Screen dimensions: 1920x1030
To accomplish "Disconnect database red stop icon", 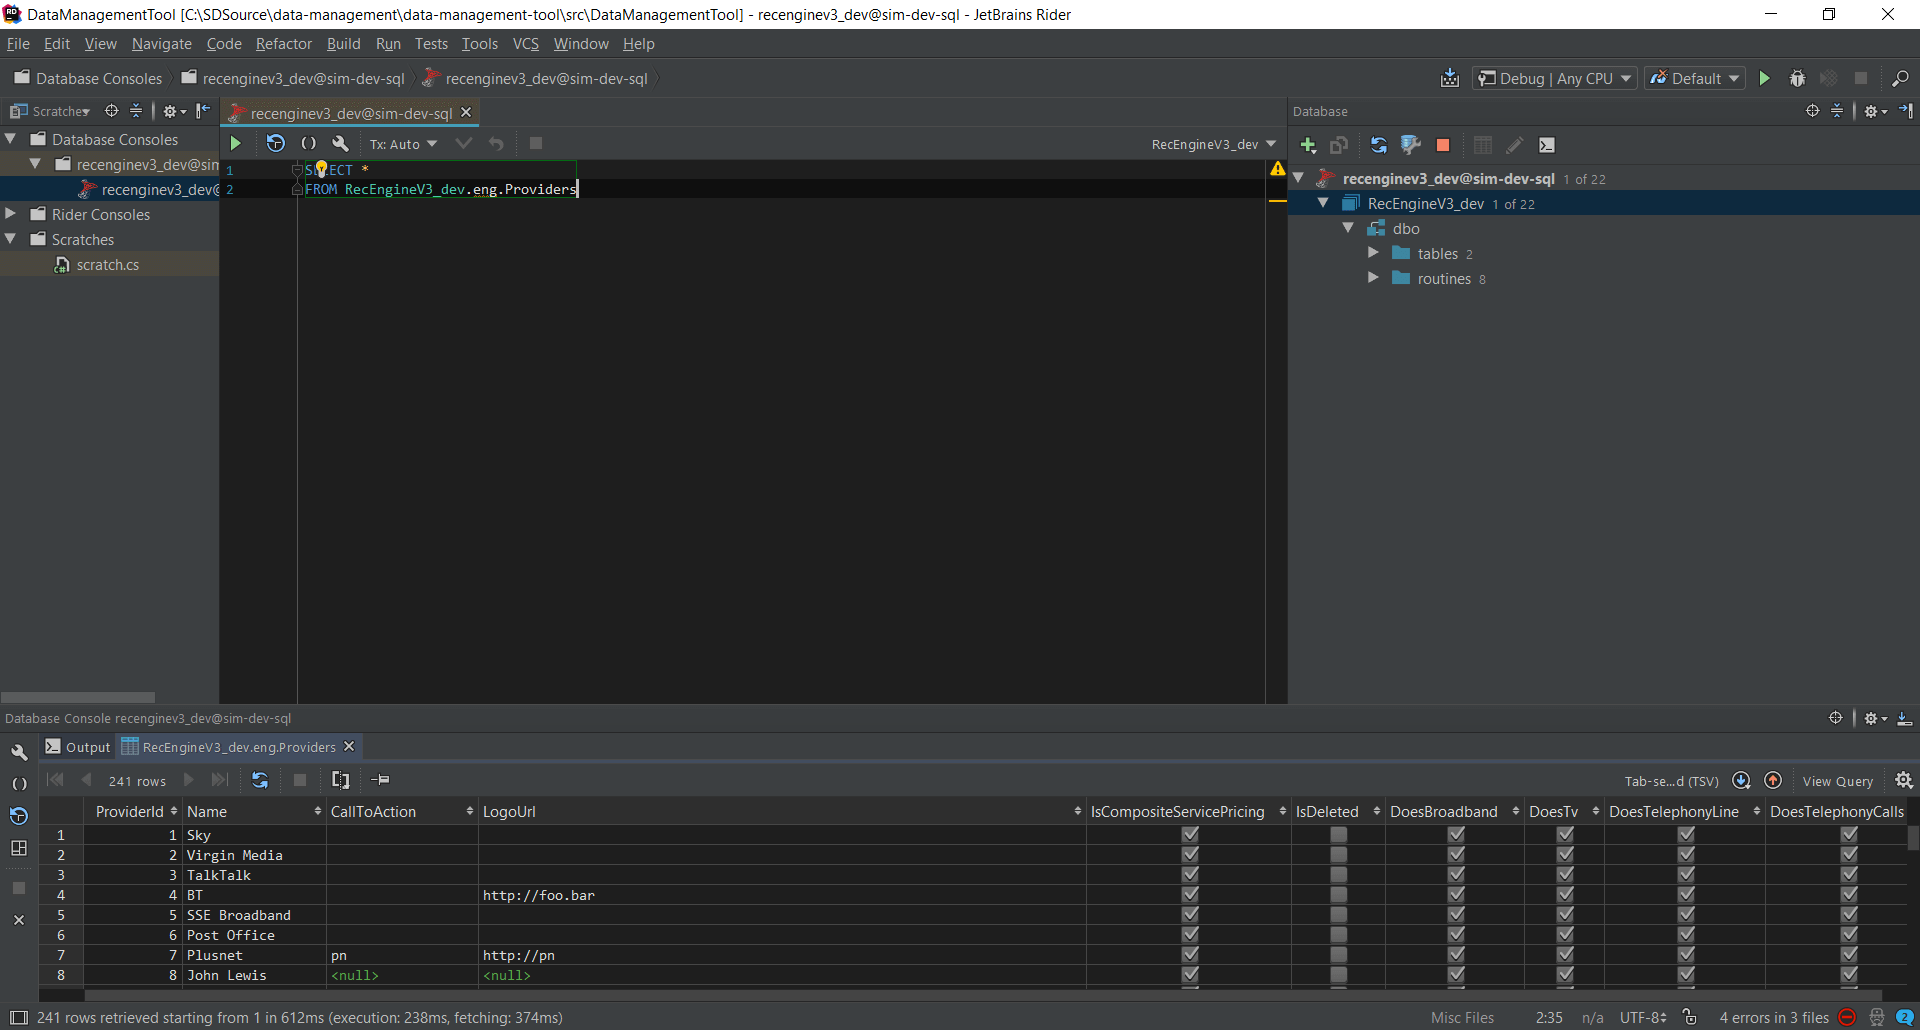I will pyautogui.click(x=1443, y=146).
